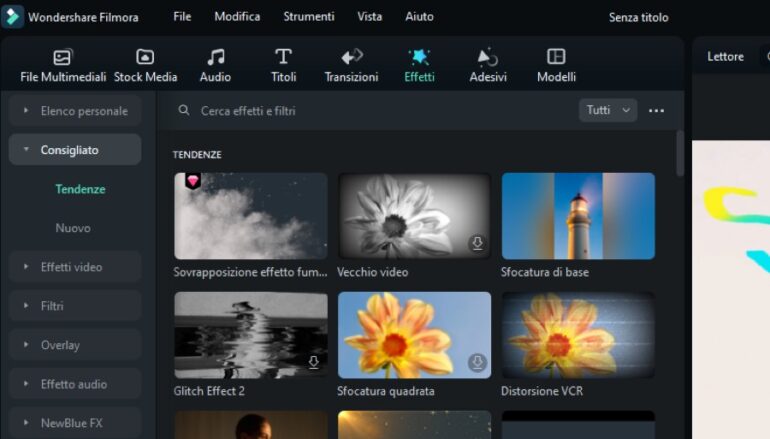Click the effects panel vertical scrollbar
Screen dimensions: 770x439
(x=680, y=153)
